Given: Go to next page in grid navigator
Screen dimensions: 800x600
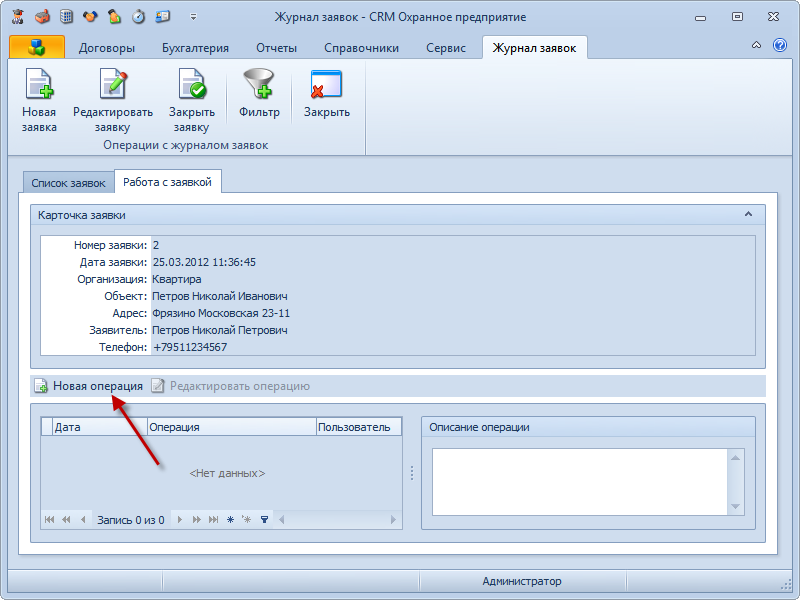Looking at the screenshot, I should pos(196,519).
